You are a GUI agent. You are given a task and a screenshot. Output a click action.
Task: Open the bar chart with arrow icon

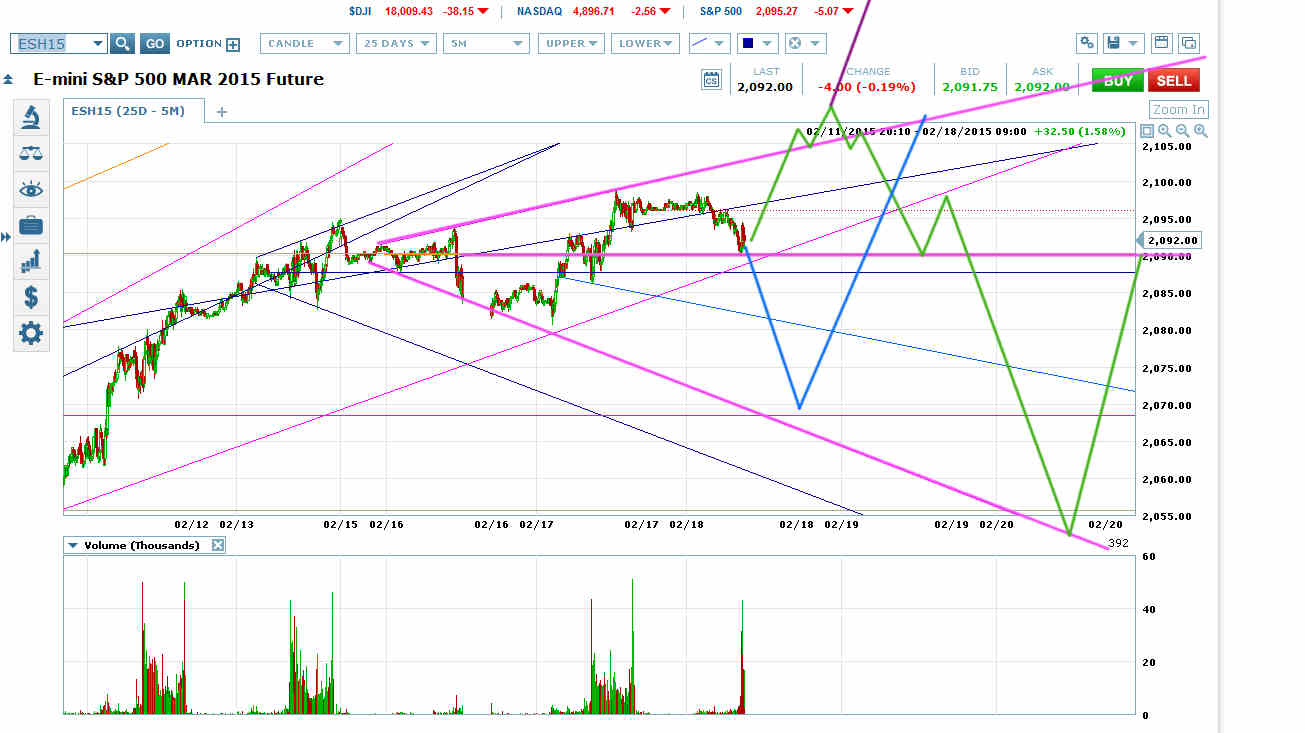tap(31, 261)
